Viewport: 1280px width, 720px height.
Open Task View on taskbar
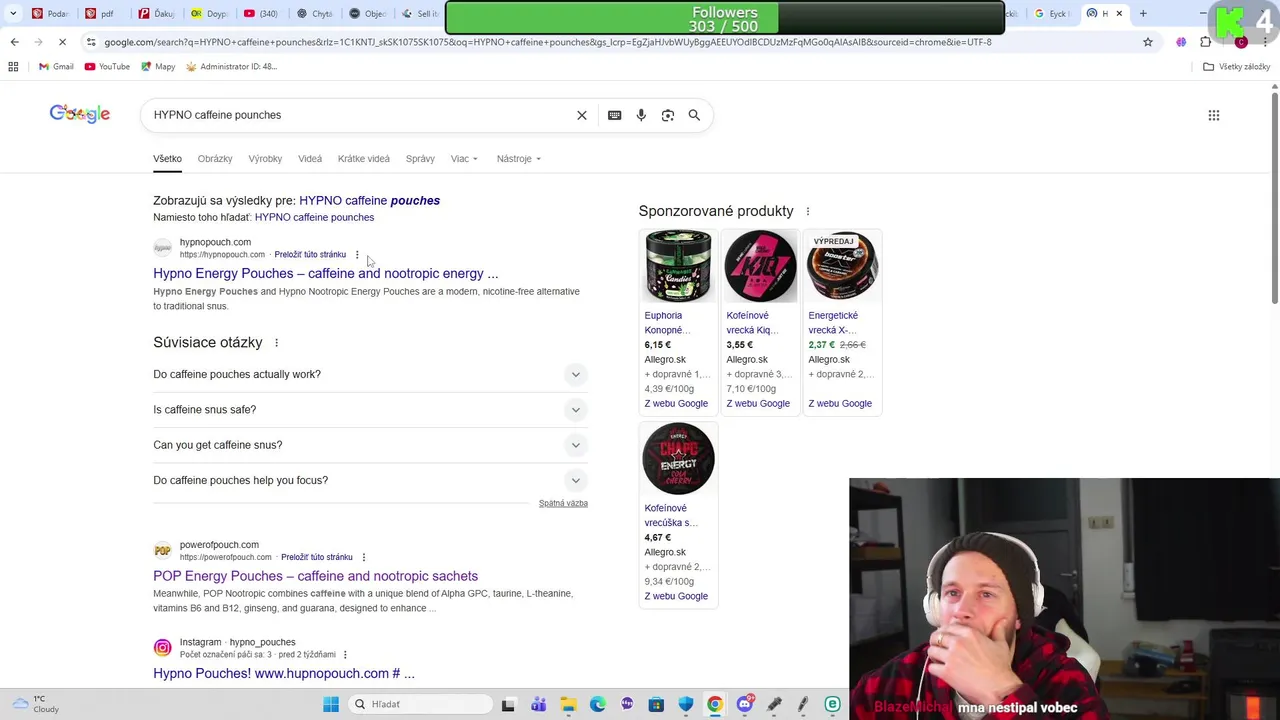click(508, 704)
